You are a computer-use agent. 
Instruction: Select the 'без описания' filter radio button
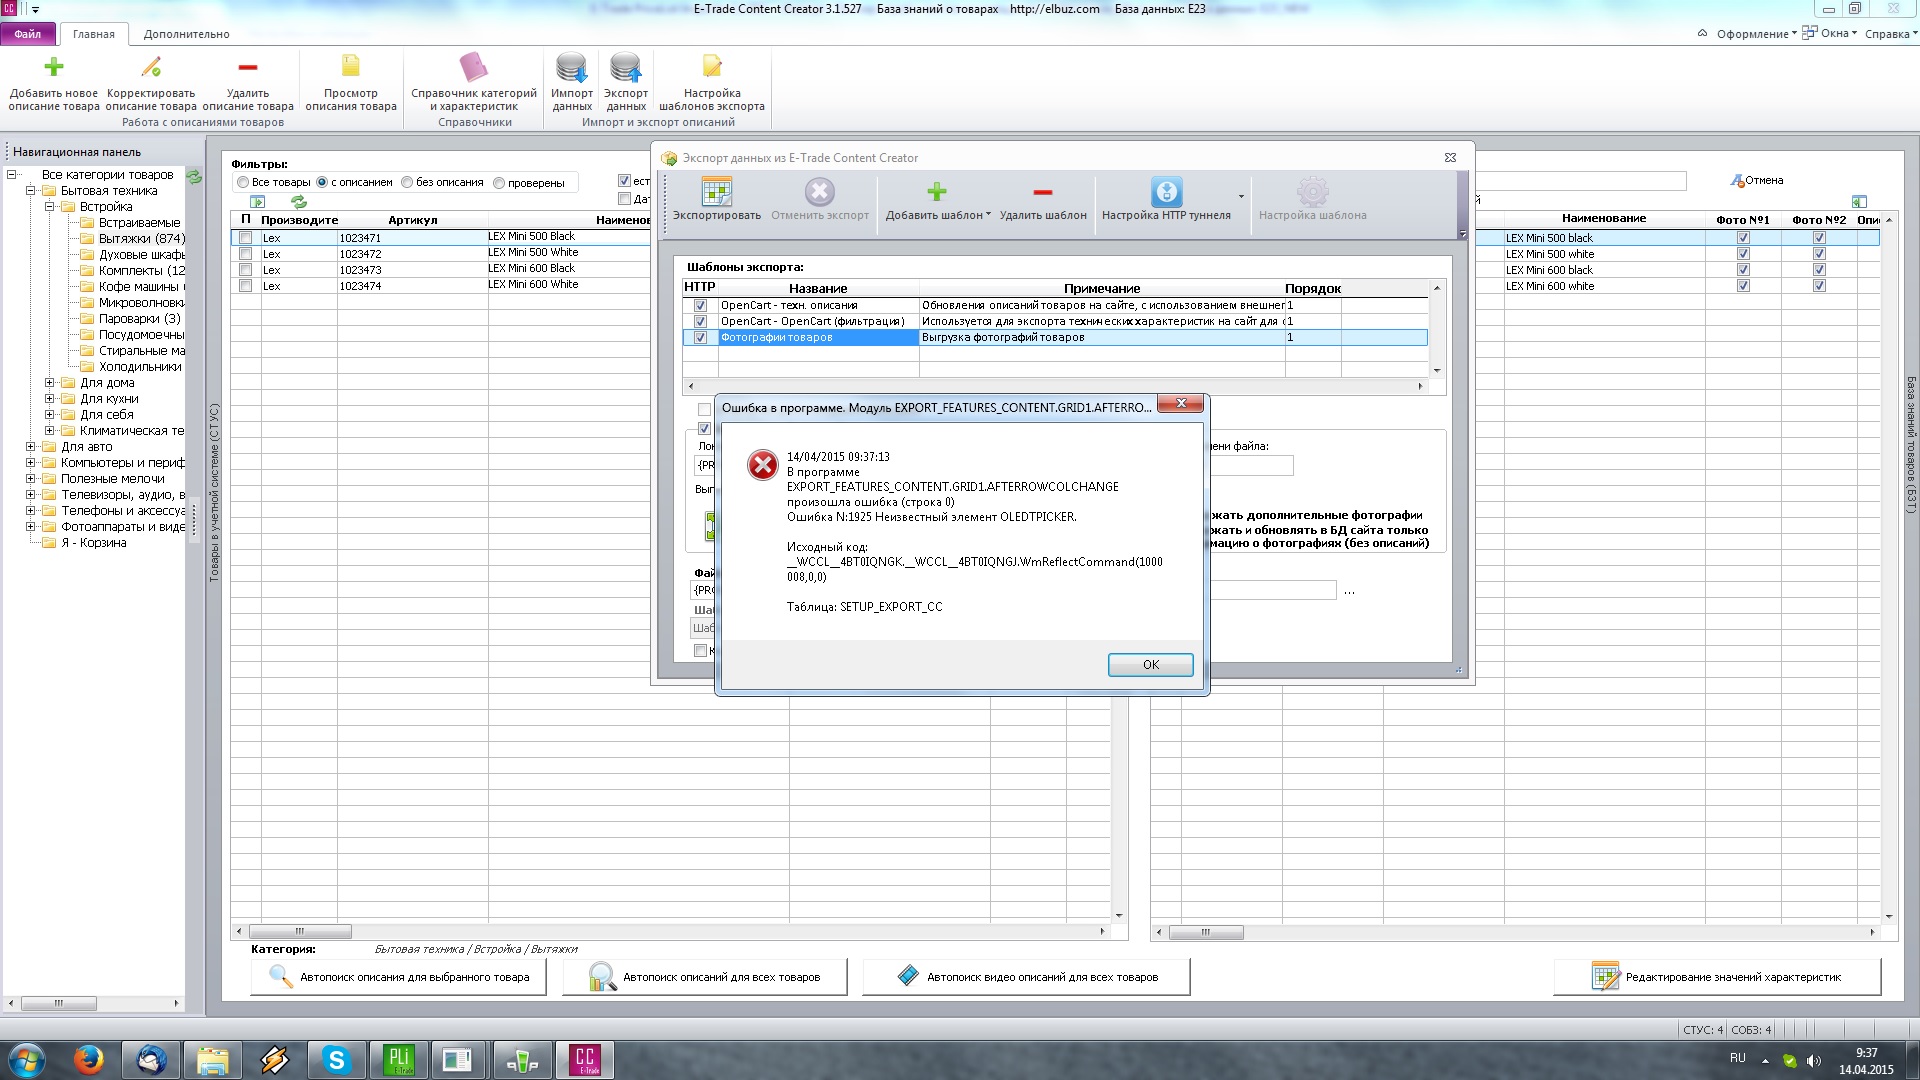[407, 183]
